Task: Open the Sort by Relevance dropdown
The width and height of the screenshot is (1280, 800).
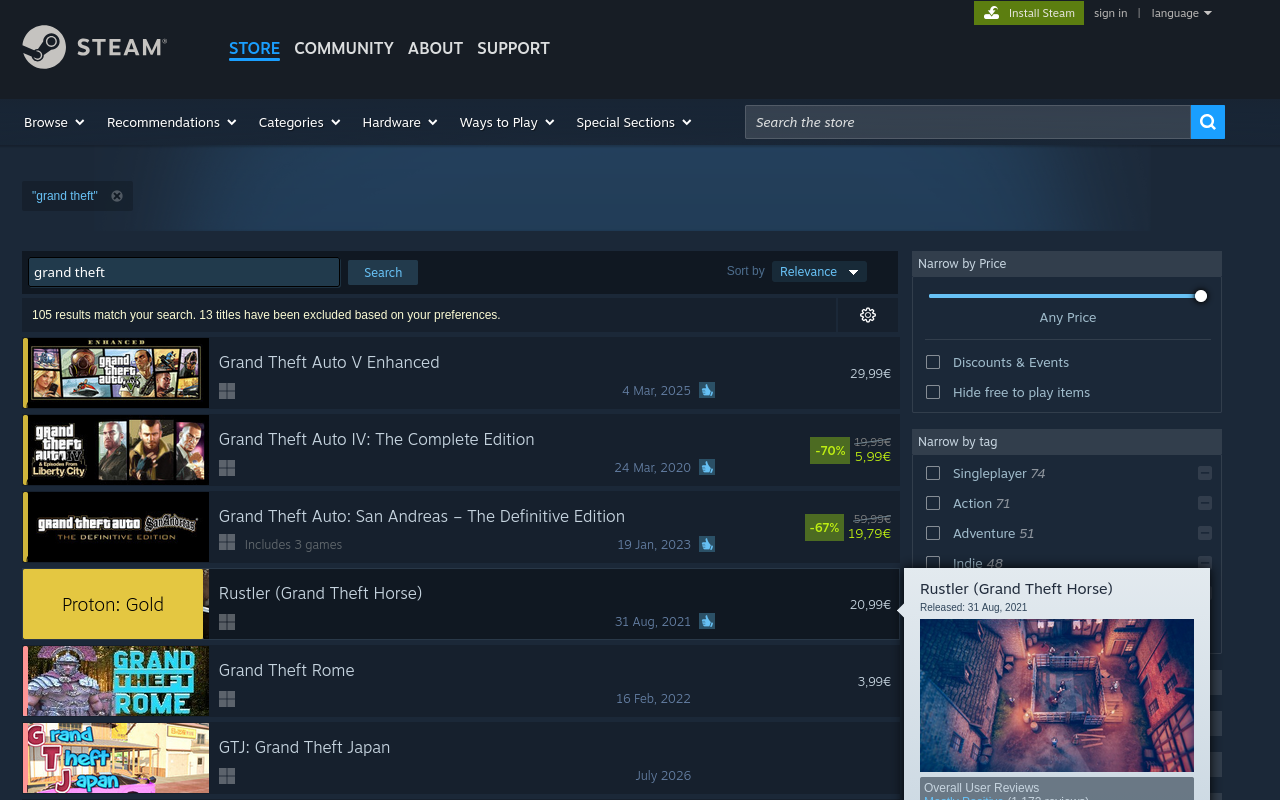Action: tap(819, 272)
